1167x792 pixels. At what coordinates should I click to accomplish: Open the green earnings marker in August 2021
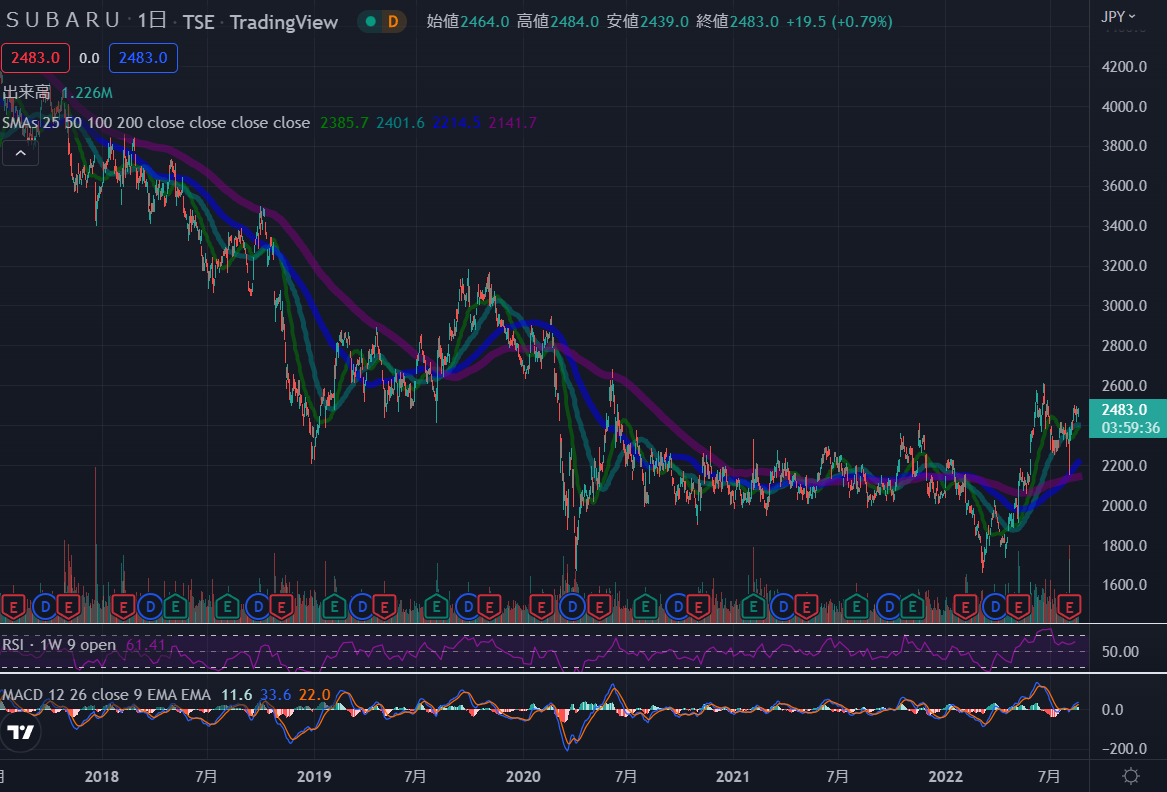[x=857, y=607]
